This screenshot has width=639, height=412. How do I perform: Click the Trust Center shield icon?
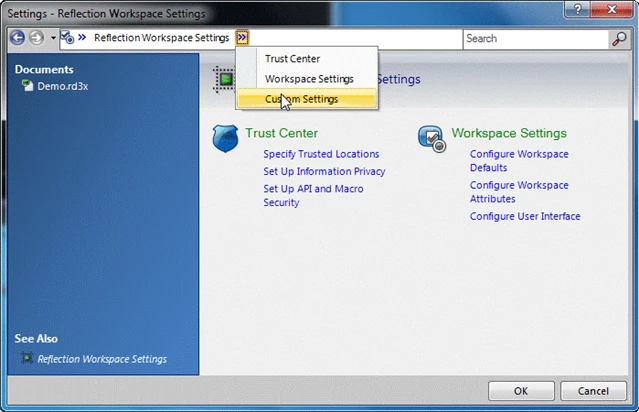point(225,139)
